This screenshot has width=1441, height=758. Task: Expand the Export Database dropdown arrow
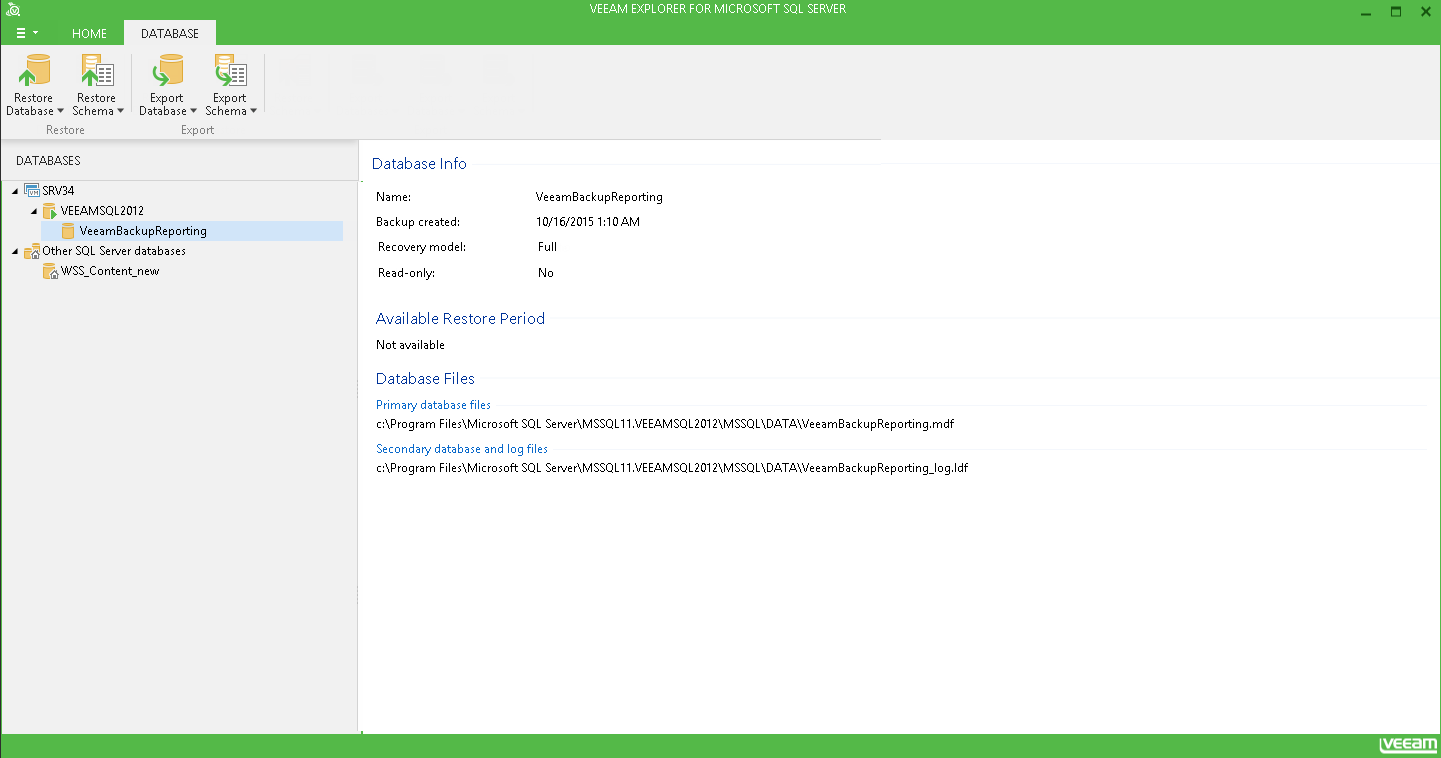pos(193,111)
